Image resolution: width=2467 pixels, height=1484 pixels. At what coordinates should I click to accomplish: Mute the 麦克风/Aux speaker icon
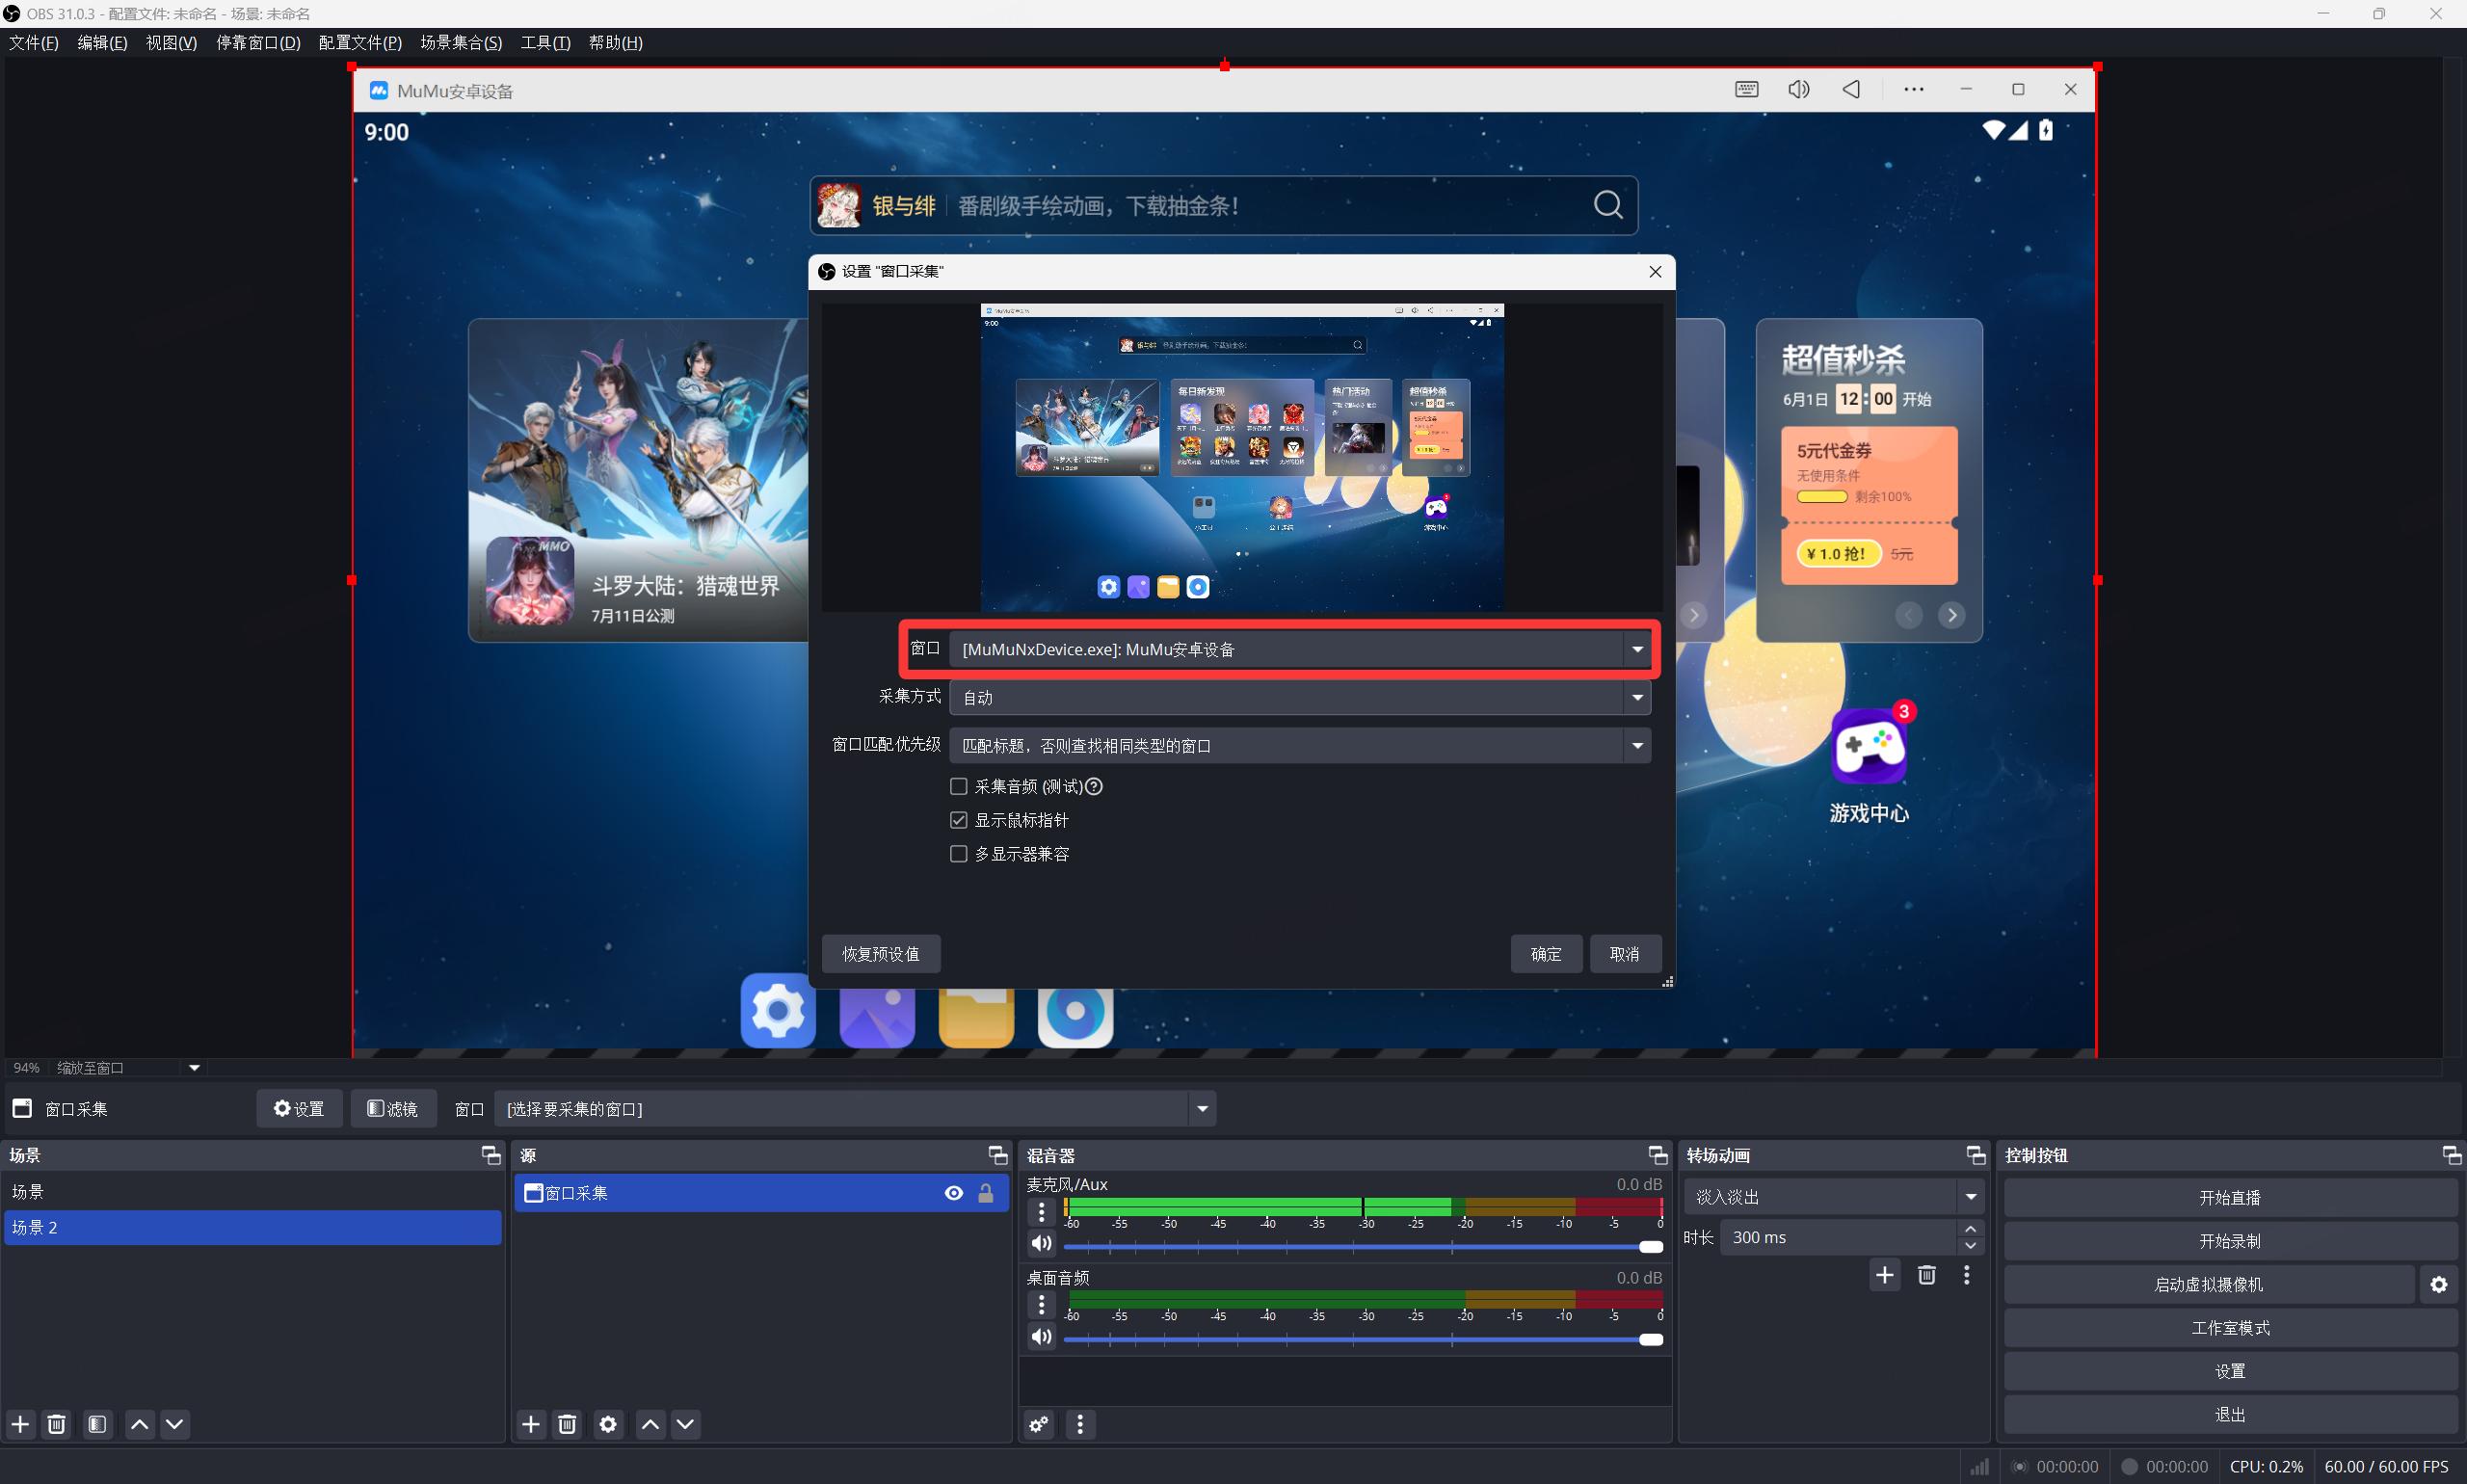pos(1041,1243)
